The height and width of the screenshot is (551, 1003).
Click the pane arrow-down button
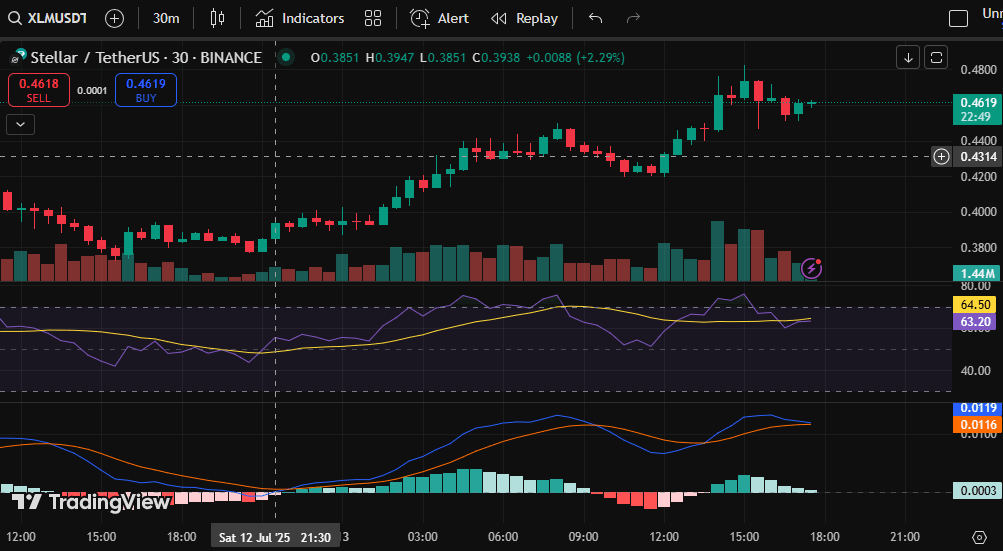[908, 57]
